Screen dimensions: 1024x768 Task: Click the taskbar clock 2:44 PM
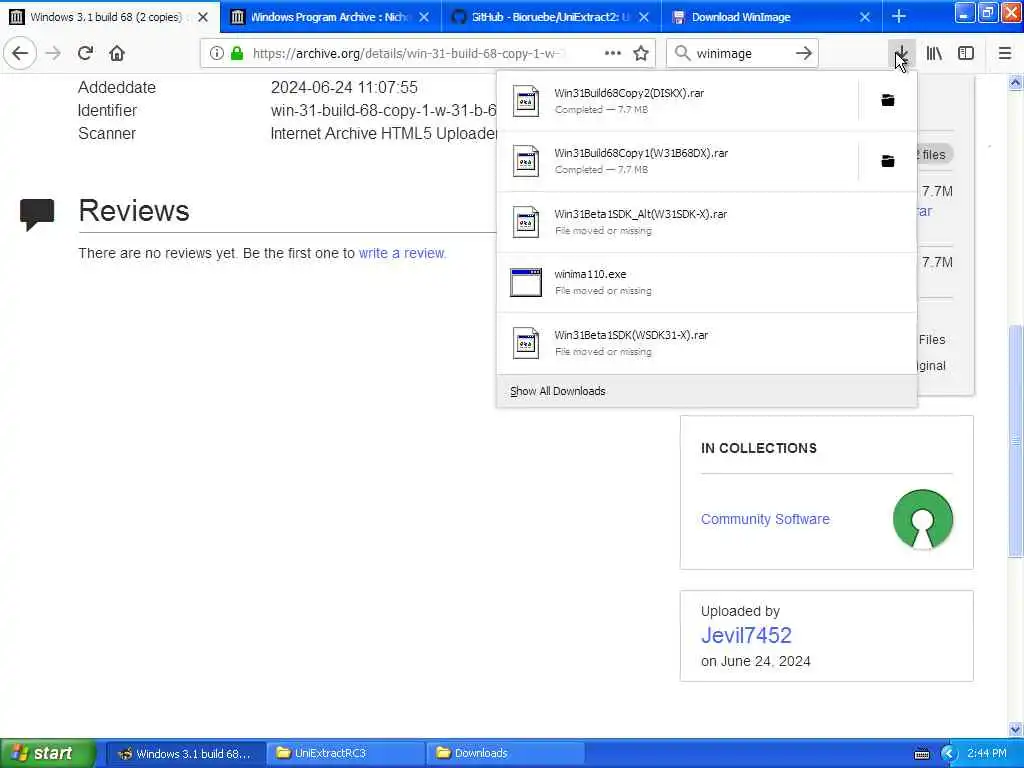[986, 753]
